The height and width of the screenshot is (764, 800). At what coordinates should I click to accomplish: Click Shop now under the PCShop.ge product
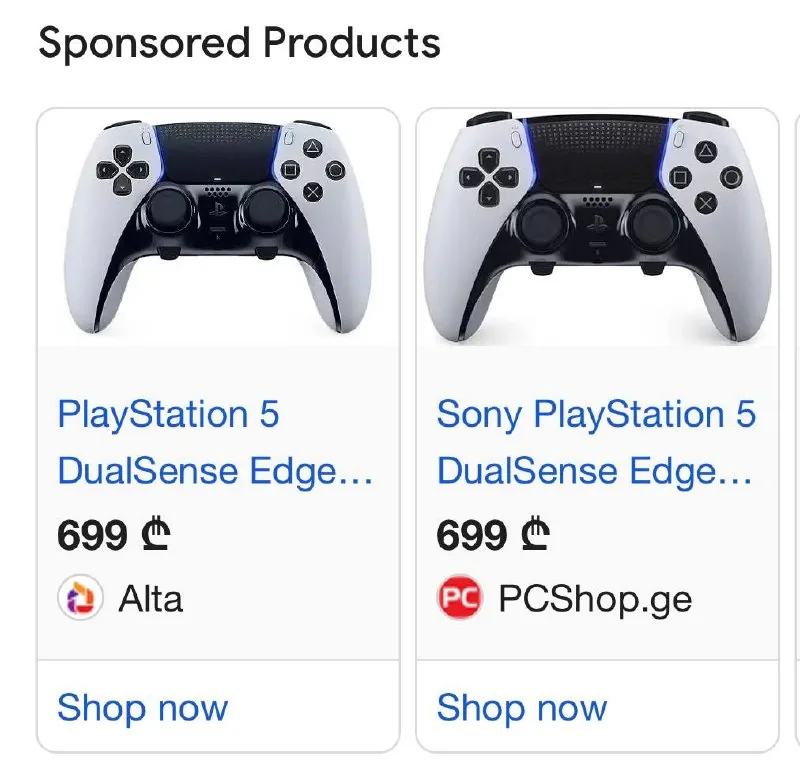pyautogui.click(x=522, y=708)
